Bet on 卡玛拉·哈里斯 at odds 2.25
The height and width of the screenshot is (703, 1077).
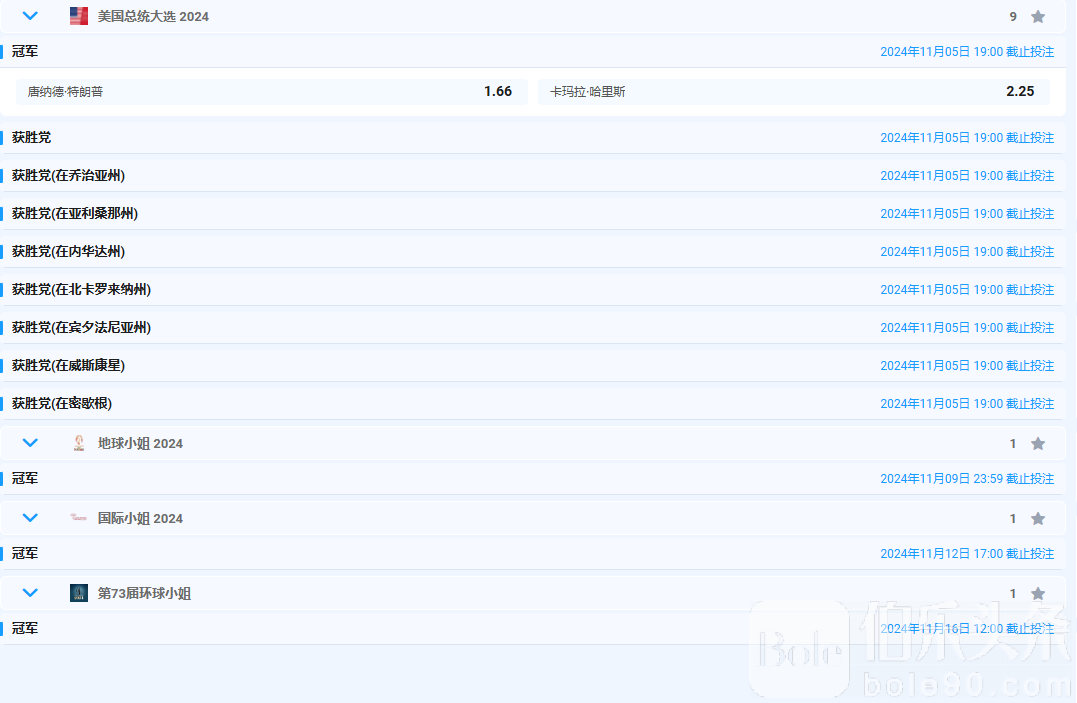(x=794, y=91)
